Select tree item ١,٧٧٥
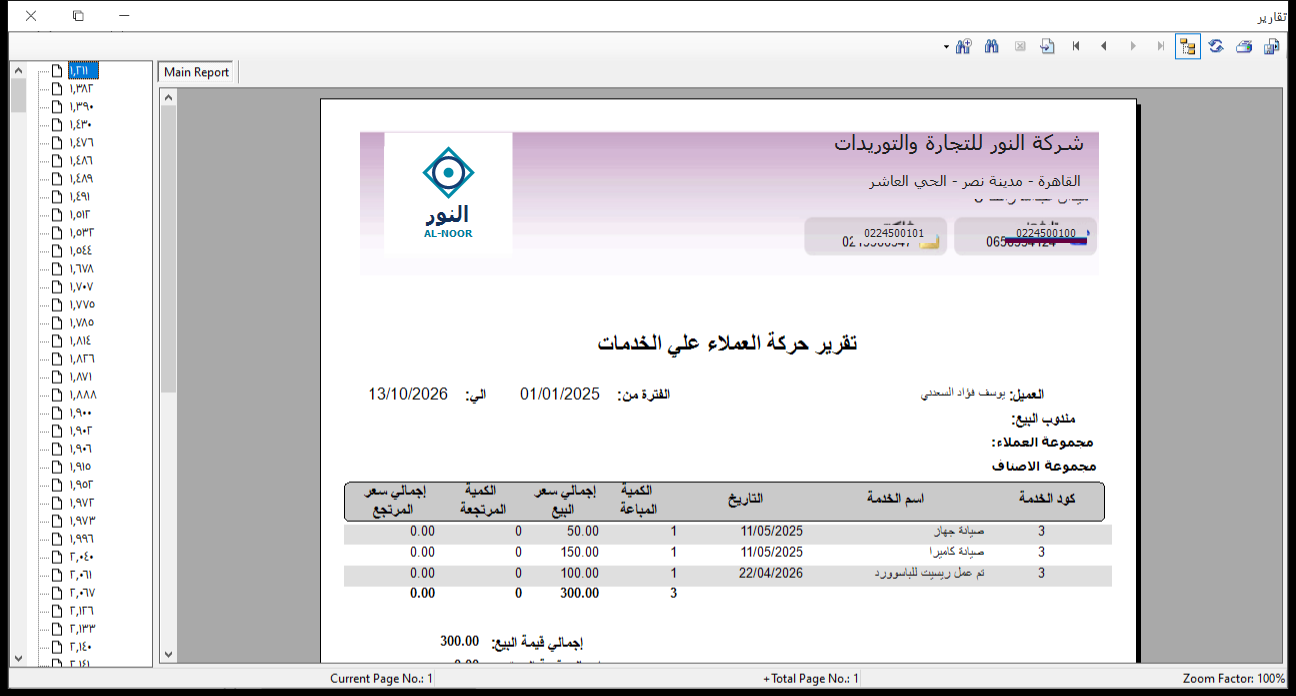This screenshot has width=1296, height=696. point(82,304)
